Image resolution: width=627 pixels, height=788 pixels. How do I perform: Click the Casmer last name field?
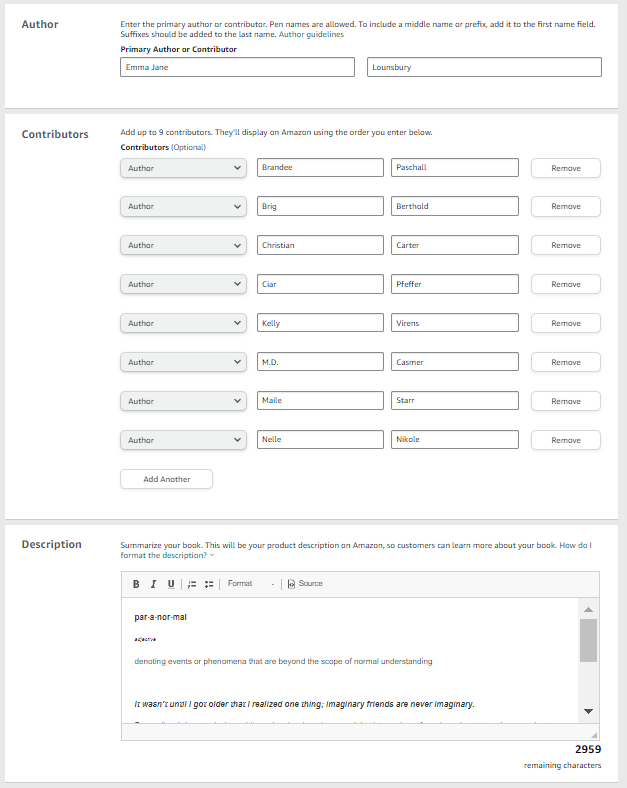(x=455, y=361)
